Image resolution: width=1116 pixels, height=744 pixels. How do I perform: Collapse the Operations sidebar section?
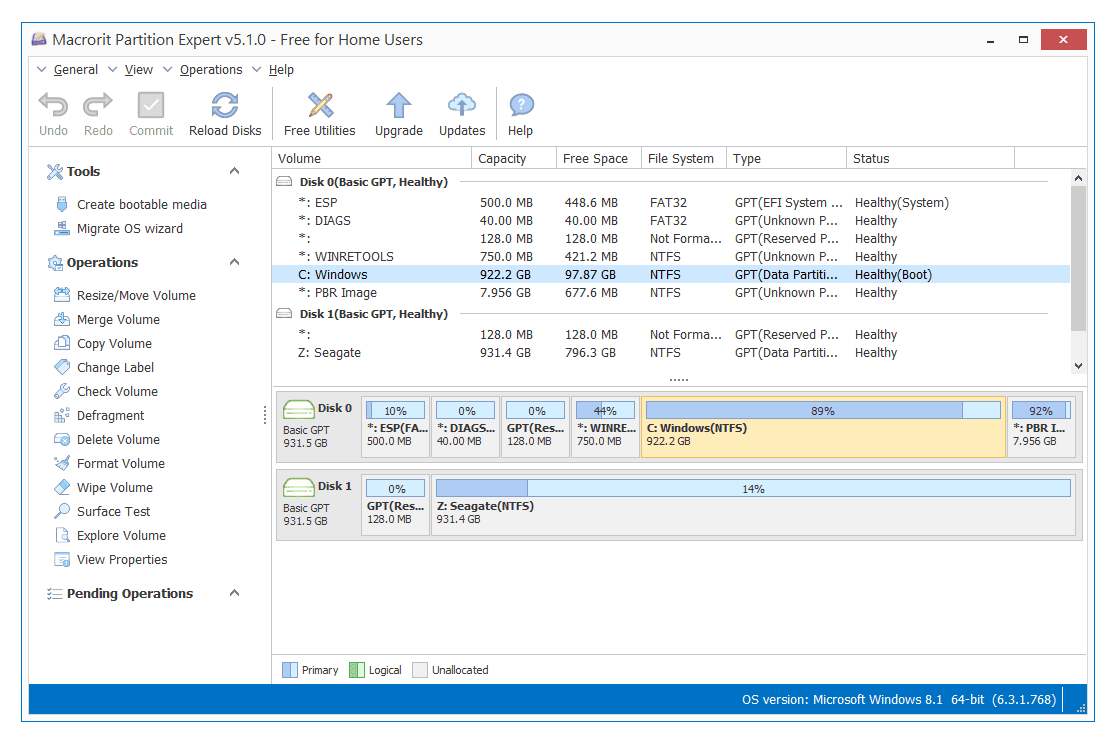pyautogui.click(x=234, y=262)
